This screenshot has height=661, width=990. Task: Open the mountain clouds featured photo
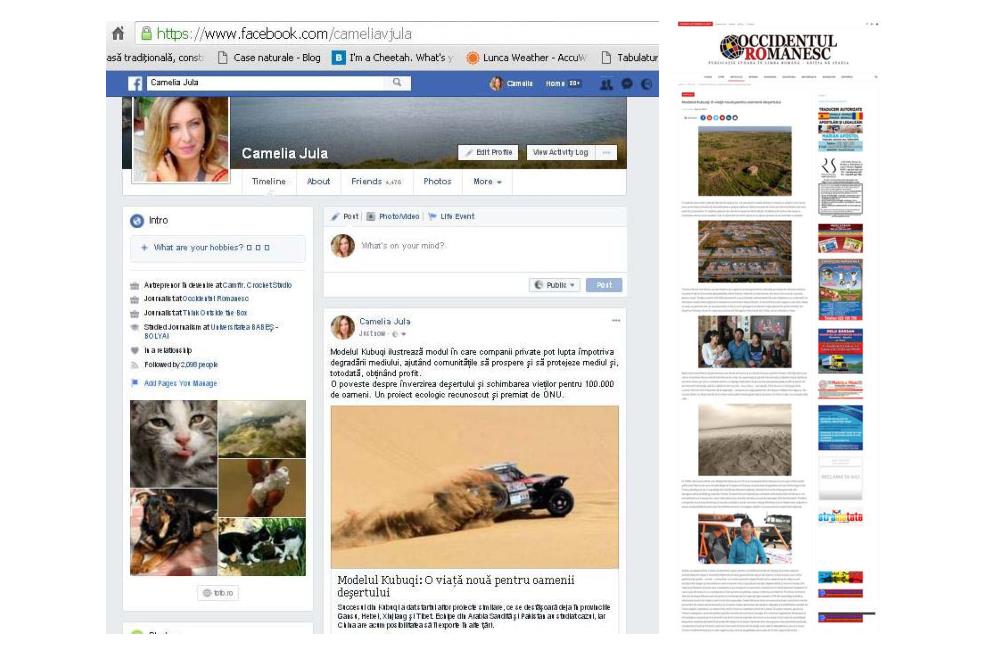[262, 429]
